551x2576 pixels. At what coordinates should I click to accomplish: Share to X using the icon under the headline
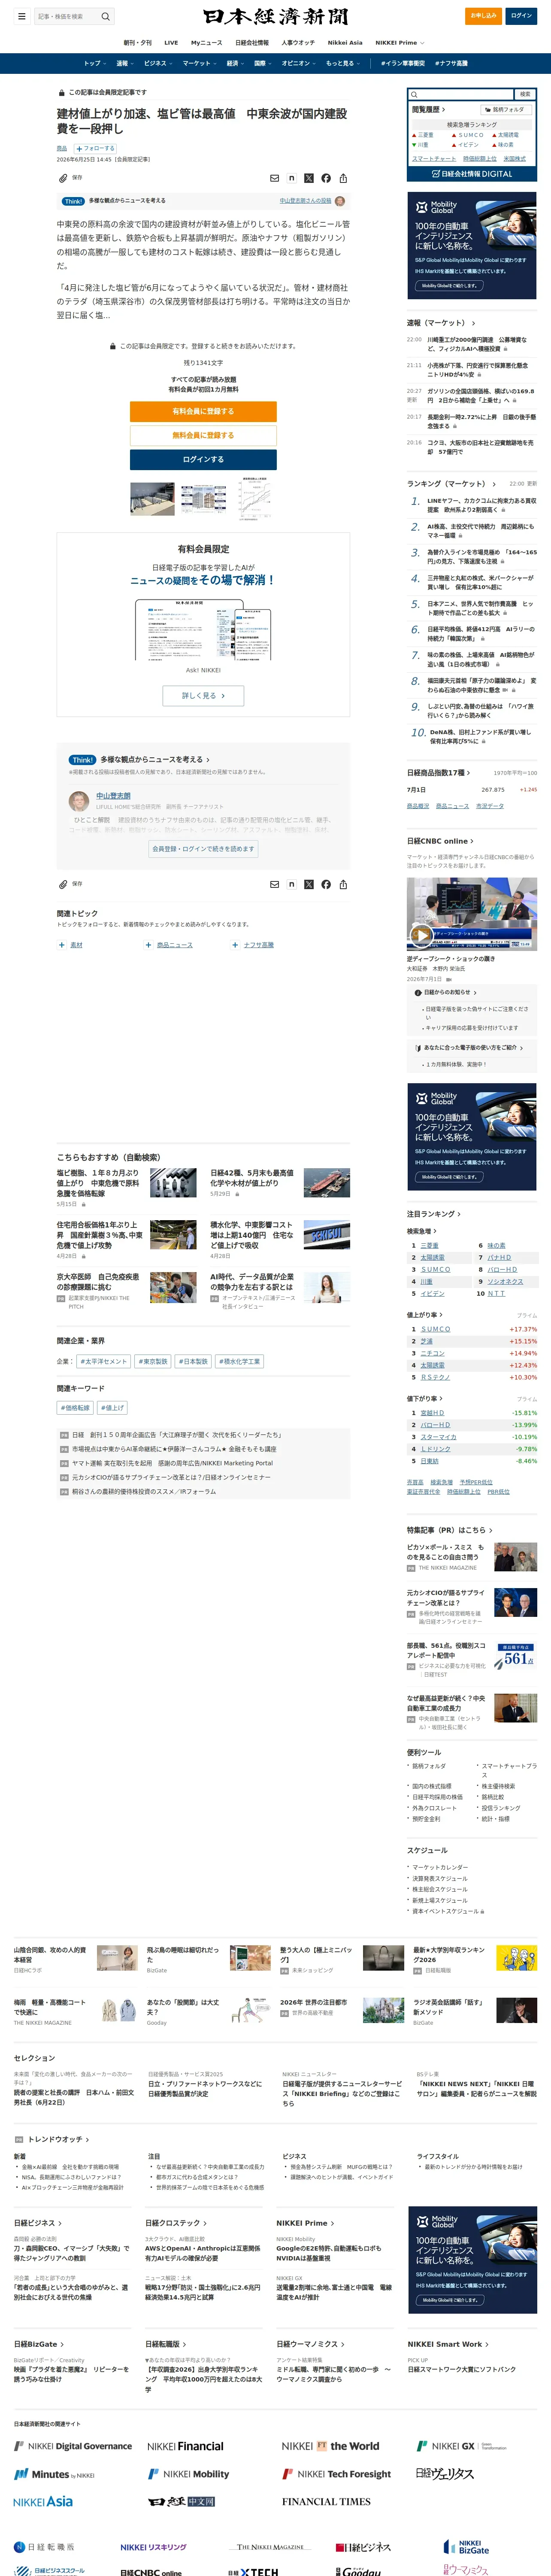pyautogui.click(x=308, y=178)
